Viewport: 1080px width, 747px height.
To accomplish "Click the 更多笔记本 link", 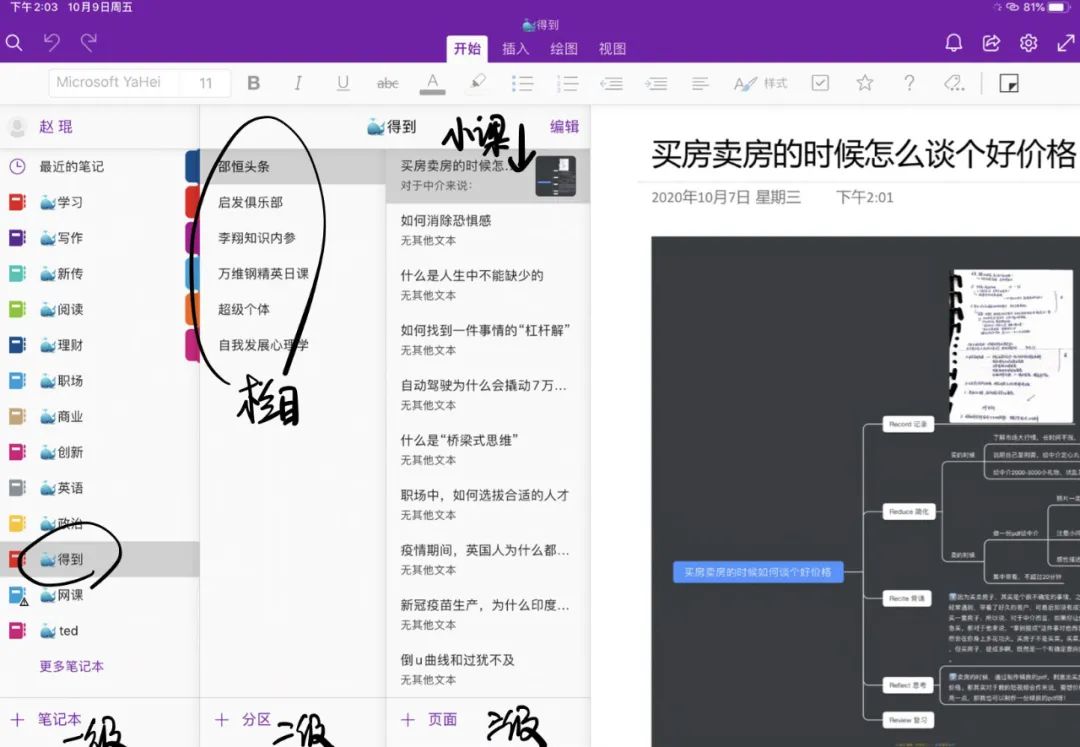I will [x=71, y=666].
